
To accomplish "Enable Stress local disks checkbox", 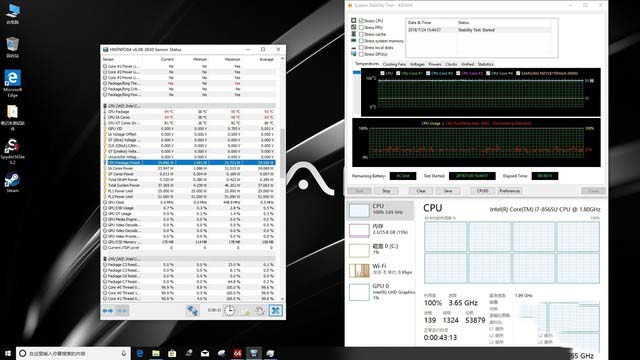I will tap(361, 47).
